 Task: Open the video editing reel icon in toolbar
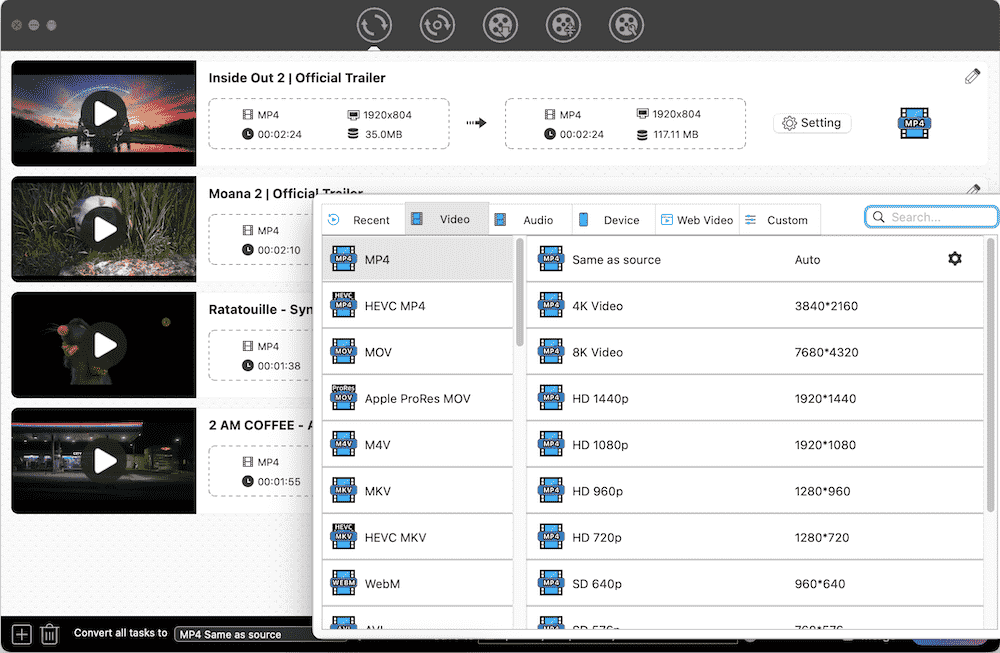pyautogui.click(x=626, y=25)
